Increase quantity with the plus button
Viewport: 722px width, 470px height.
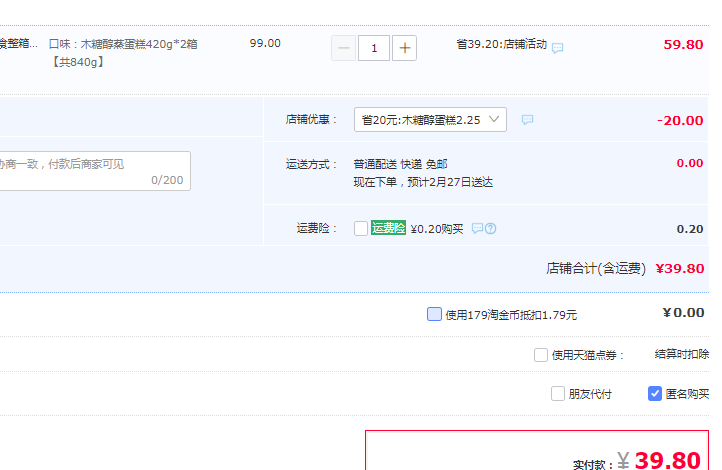[x=404, y=48]
